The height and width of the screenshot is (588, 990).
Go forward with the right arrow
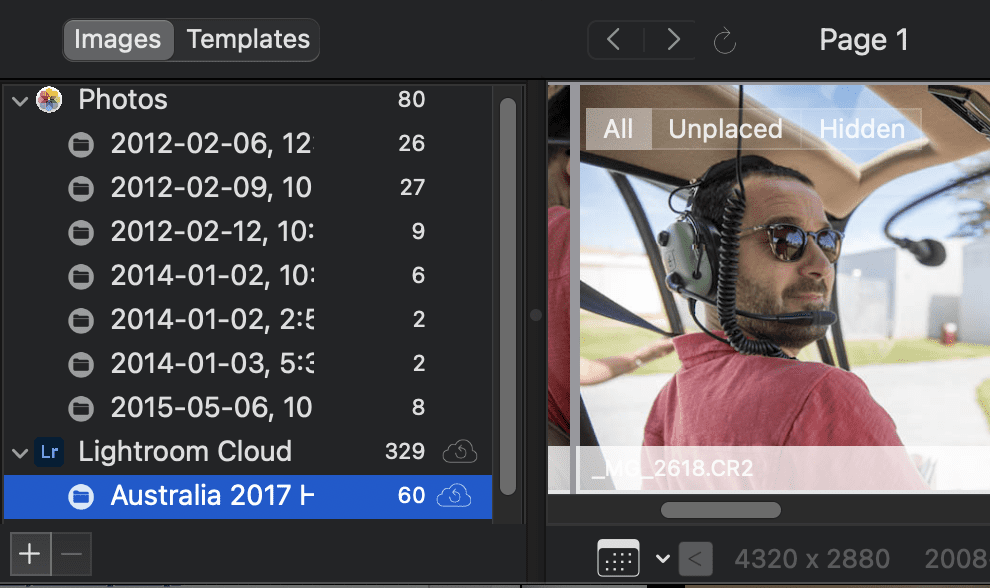[x=672, y=40]
